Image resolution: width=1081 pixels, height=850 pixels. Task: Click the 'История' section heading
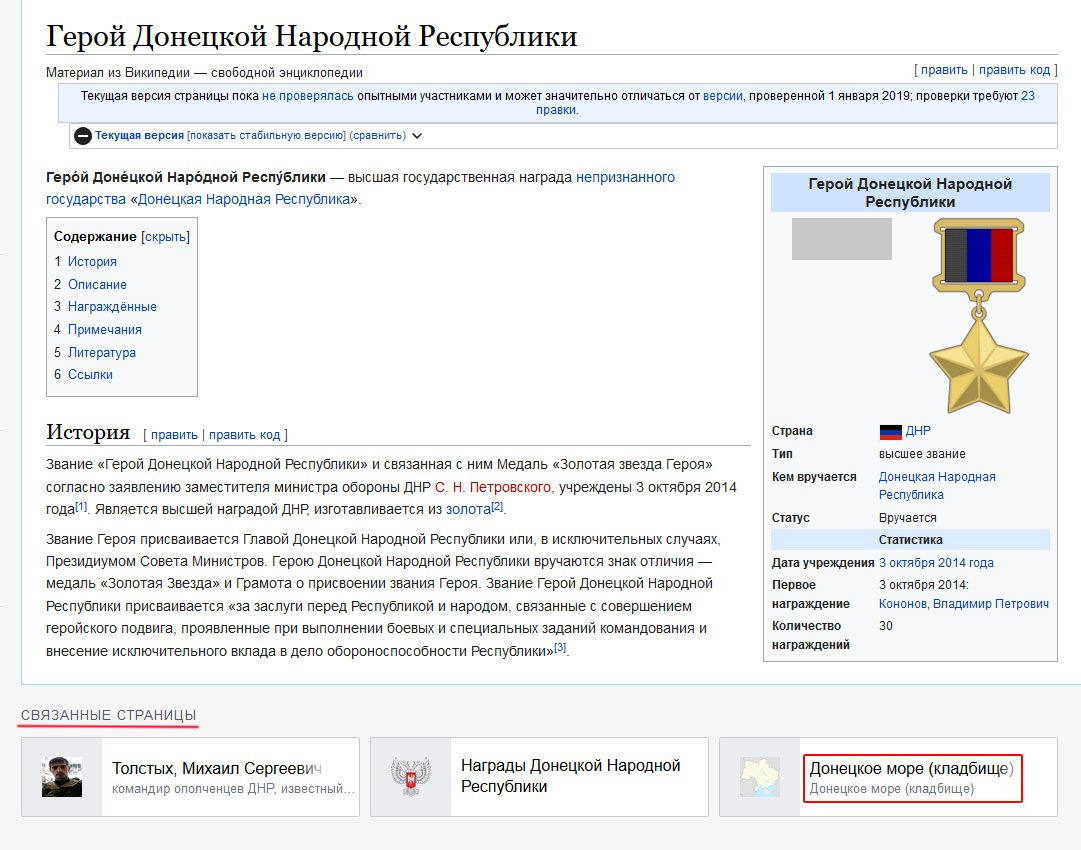pos(88,432)
